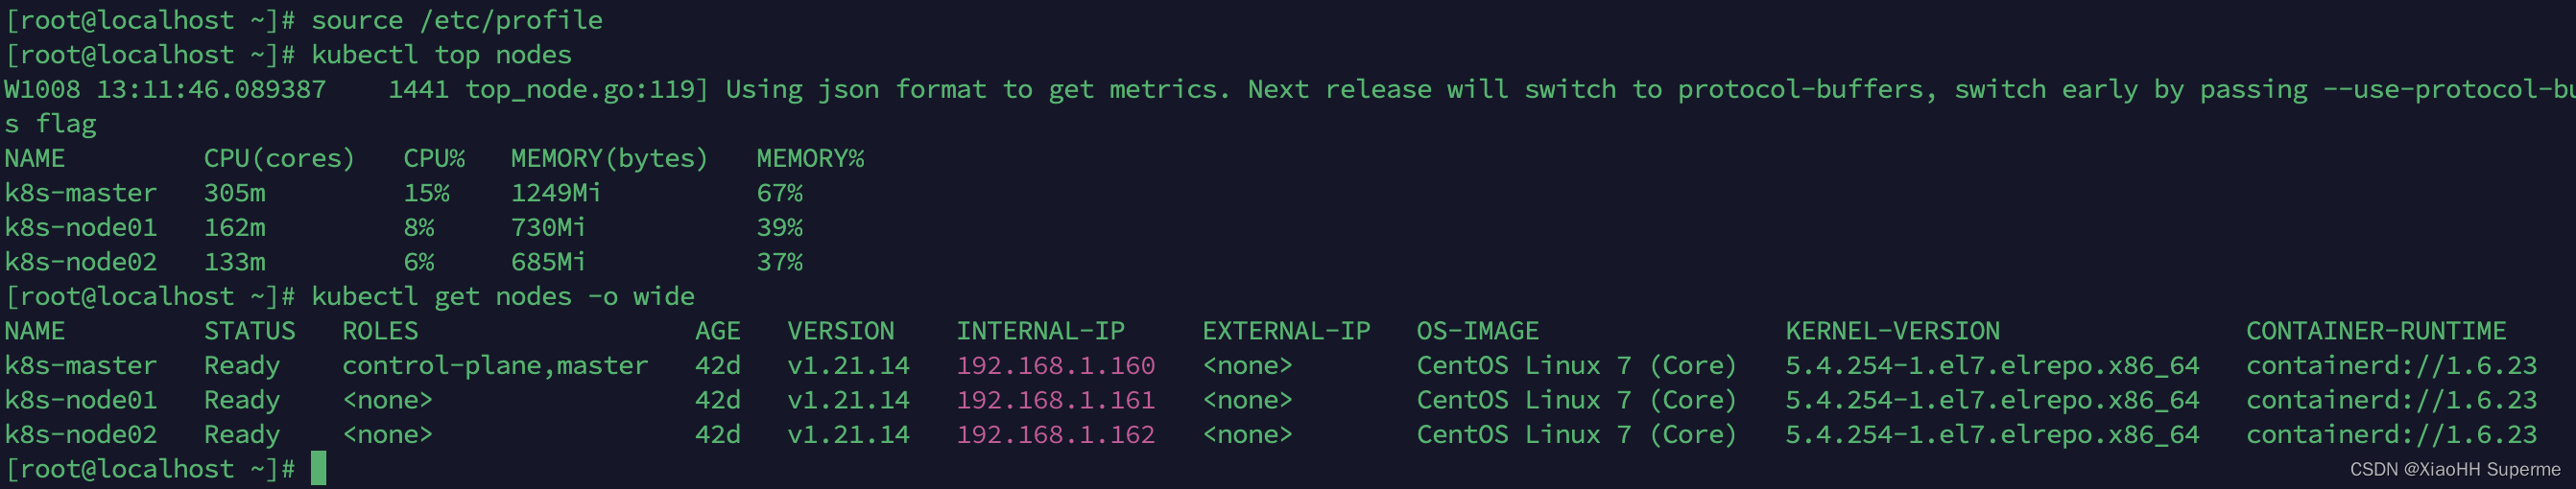Click the 'kubectl top nodes' command text
2576x489 pixels.
(441, 55)
